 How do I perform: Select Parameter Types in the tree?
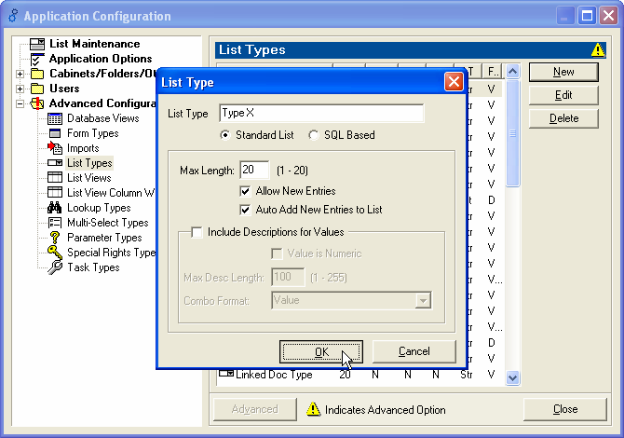coord(104,237)
